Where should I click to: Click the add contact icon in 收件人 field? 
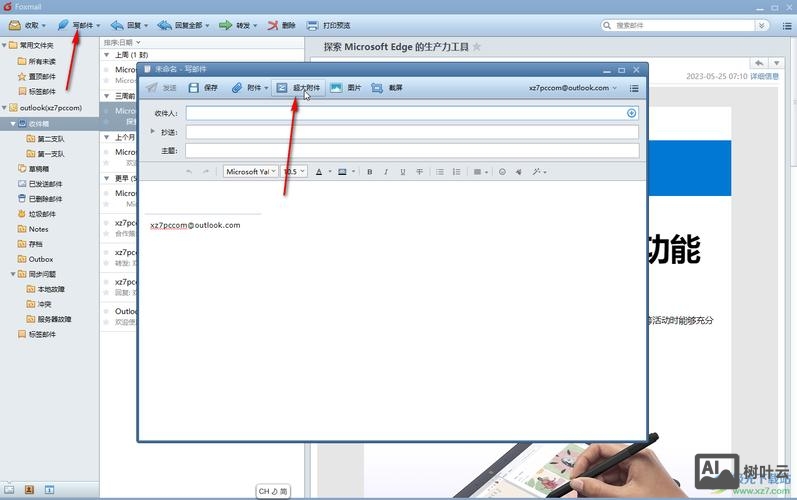(631, 113)
